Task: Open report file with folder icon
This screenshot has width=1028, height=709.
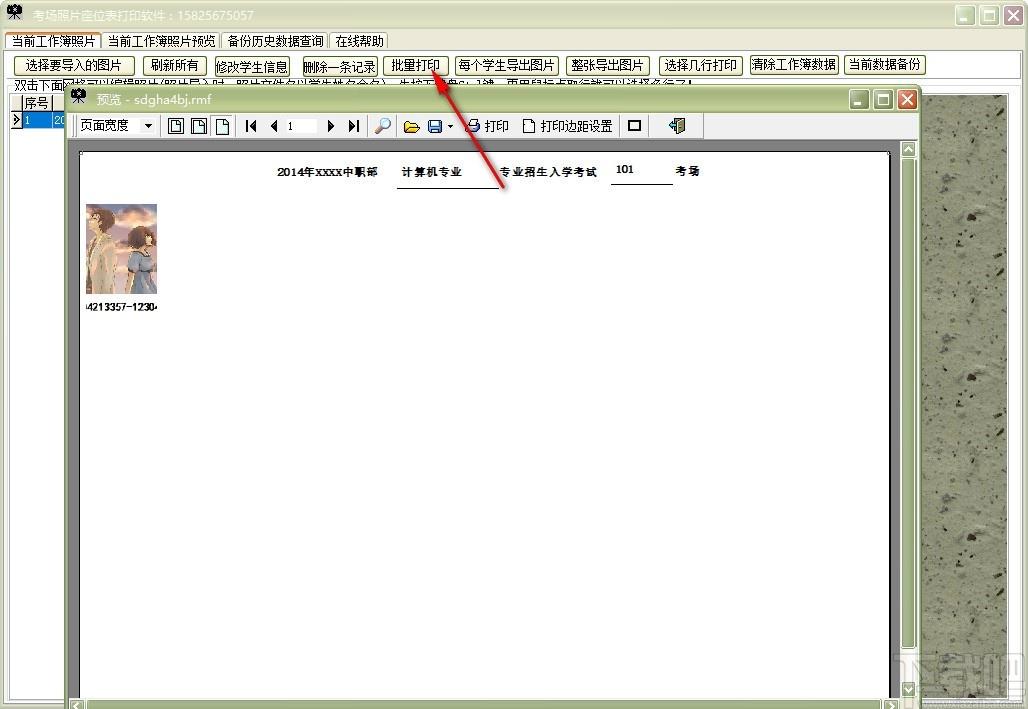Action: pos(411,126)
